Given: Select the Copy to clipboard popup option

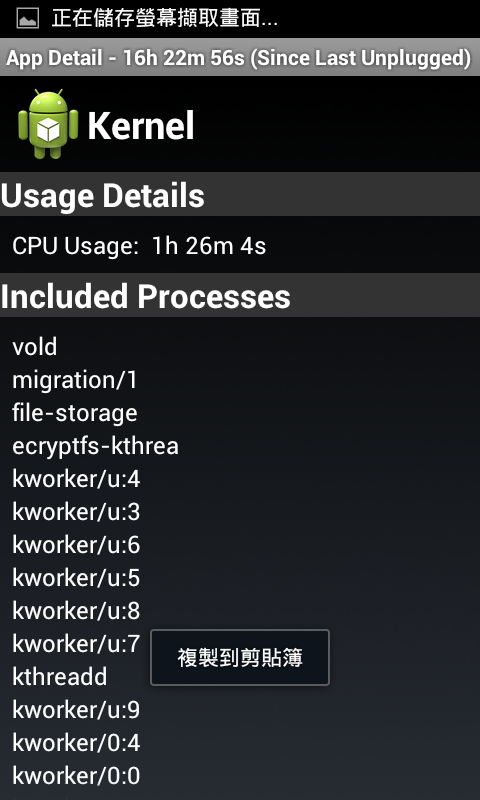Looking at the screenshot, I should pyautogui.click(x=240, y=658).
